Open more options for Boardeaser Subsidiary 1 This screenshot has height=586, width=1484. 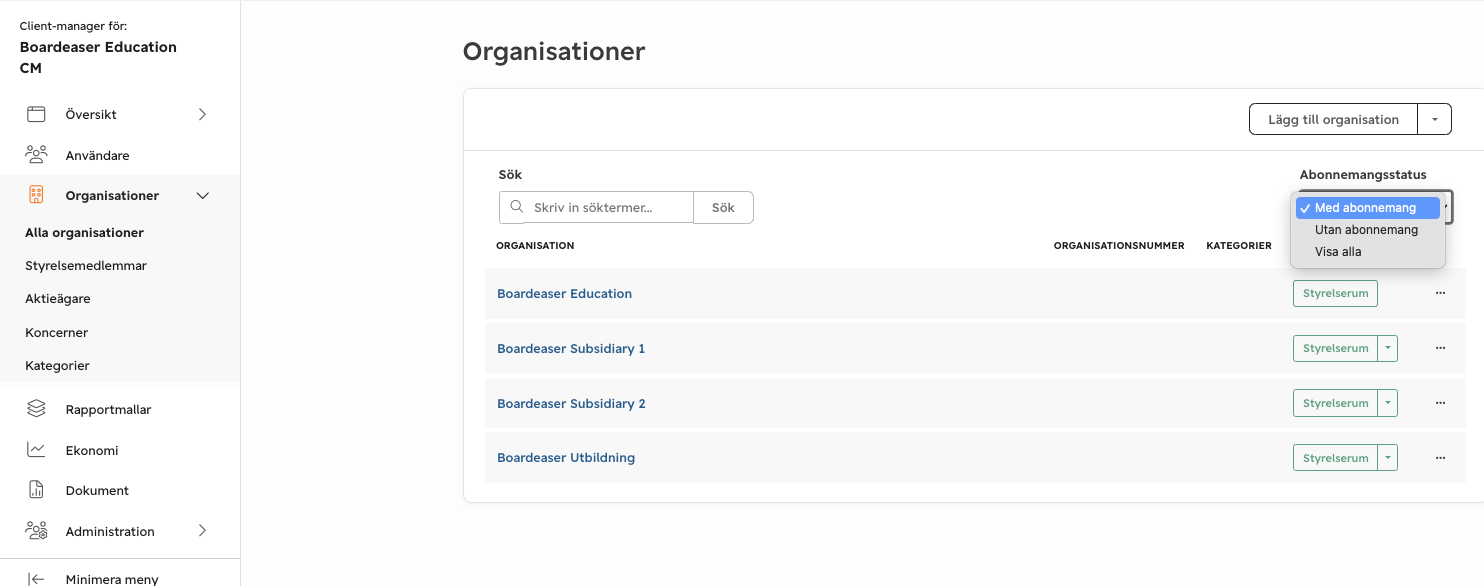(x=1441, y=348)
